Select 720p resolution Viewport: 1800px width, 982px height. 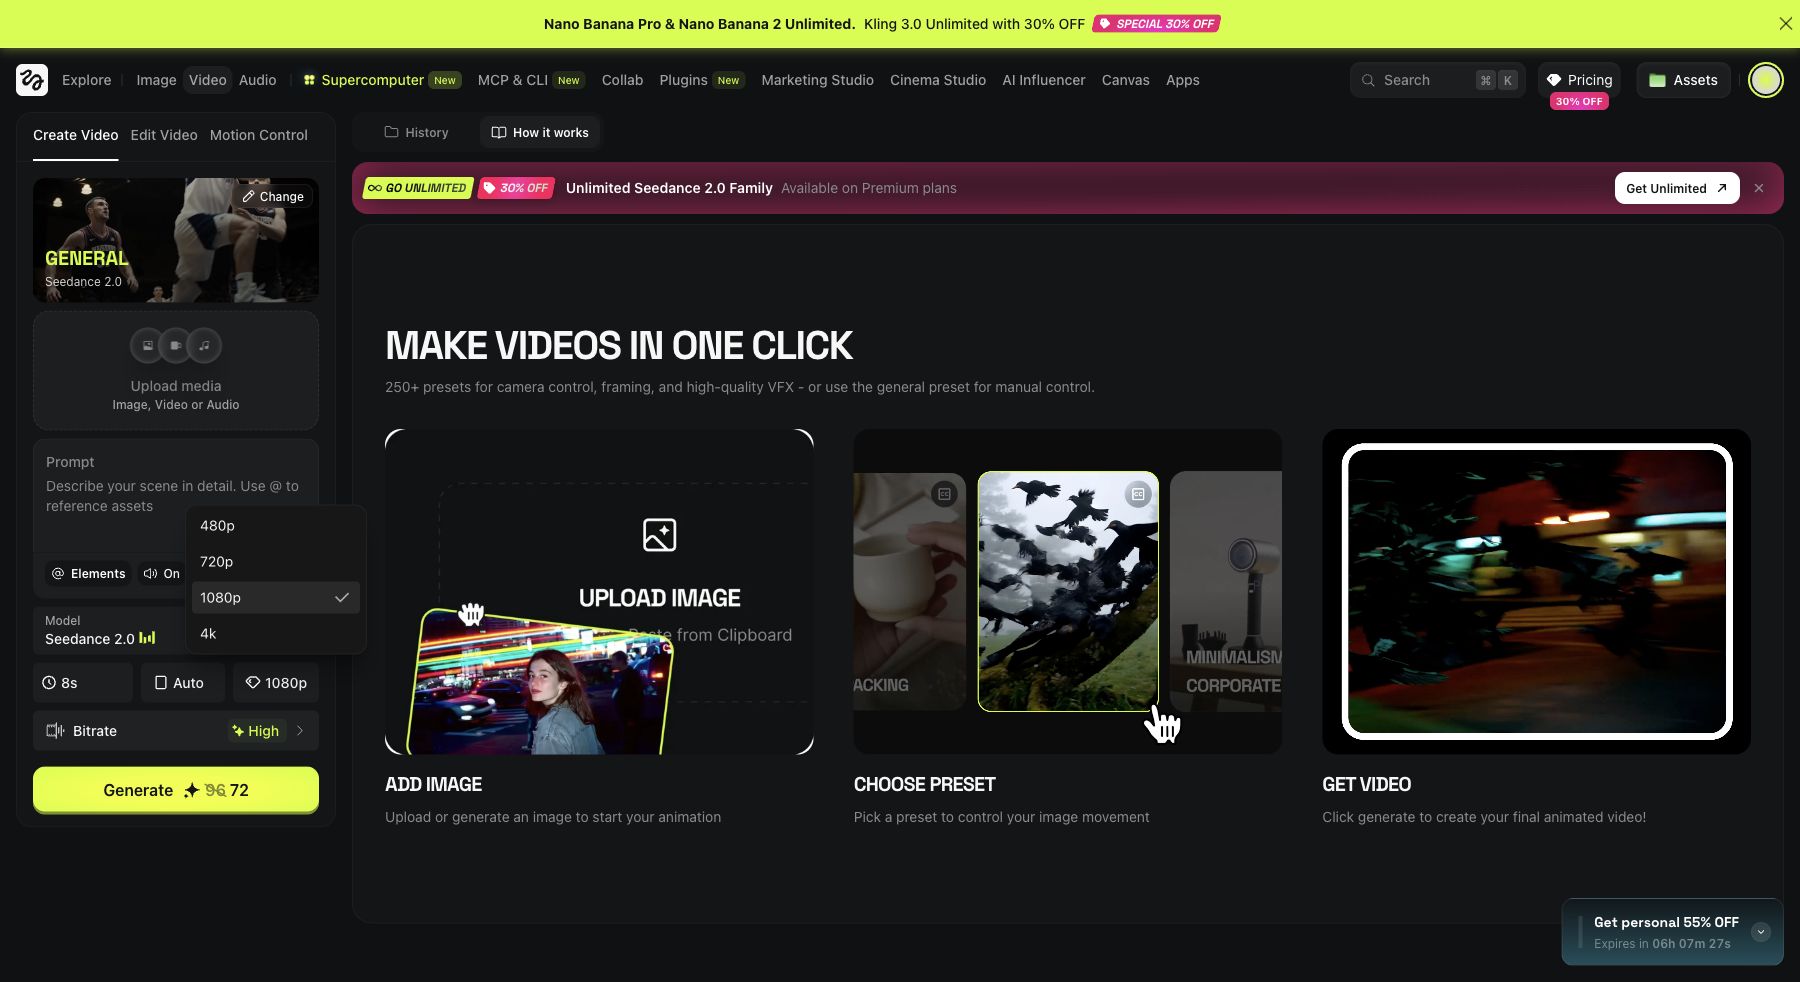276,562
